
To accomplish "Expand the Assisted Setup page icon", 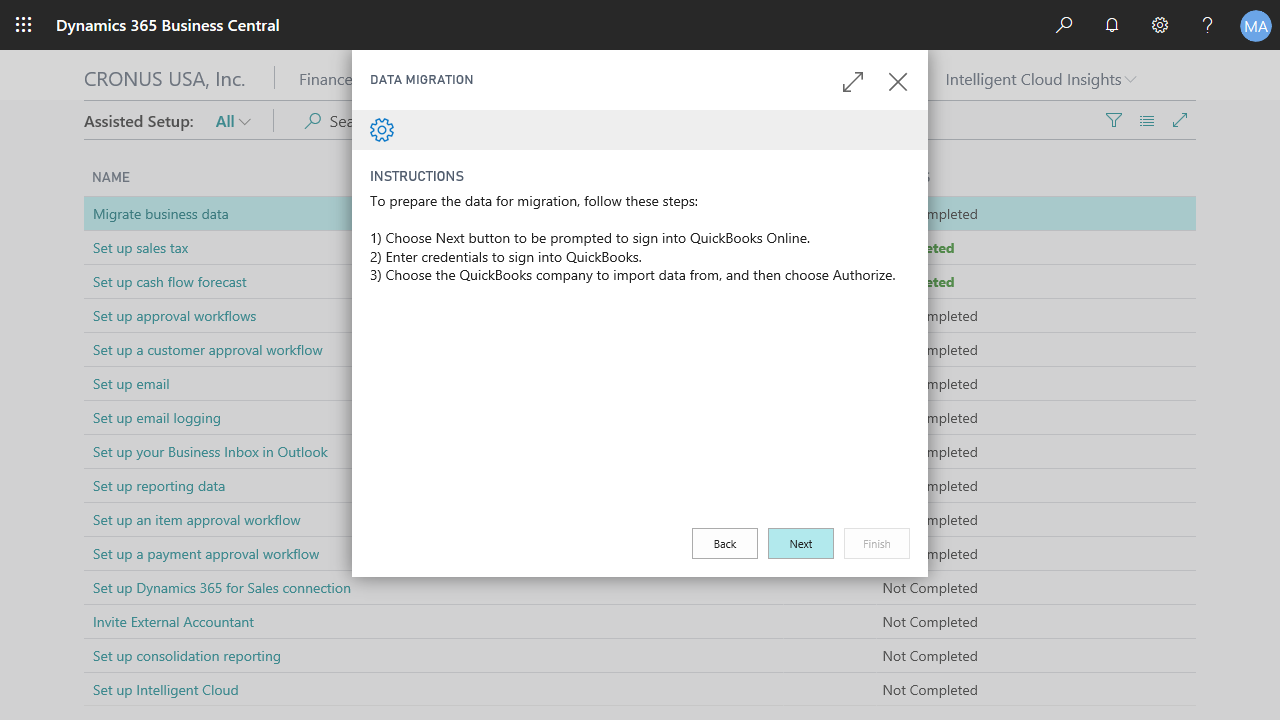I will [1180, 120].
